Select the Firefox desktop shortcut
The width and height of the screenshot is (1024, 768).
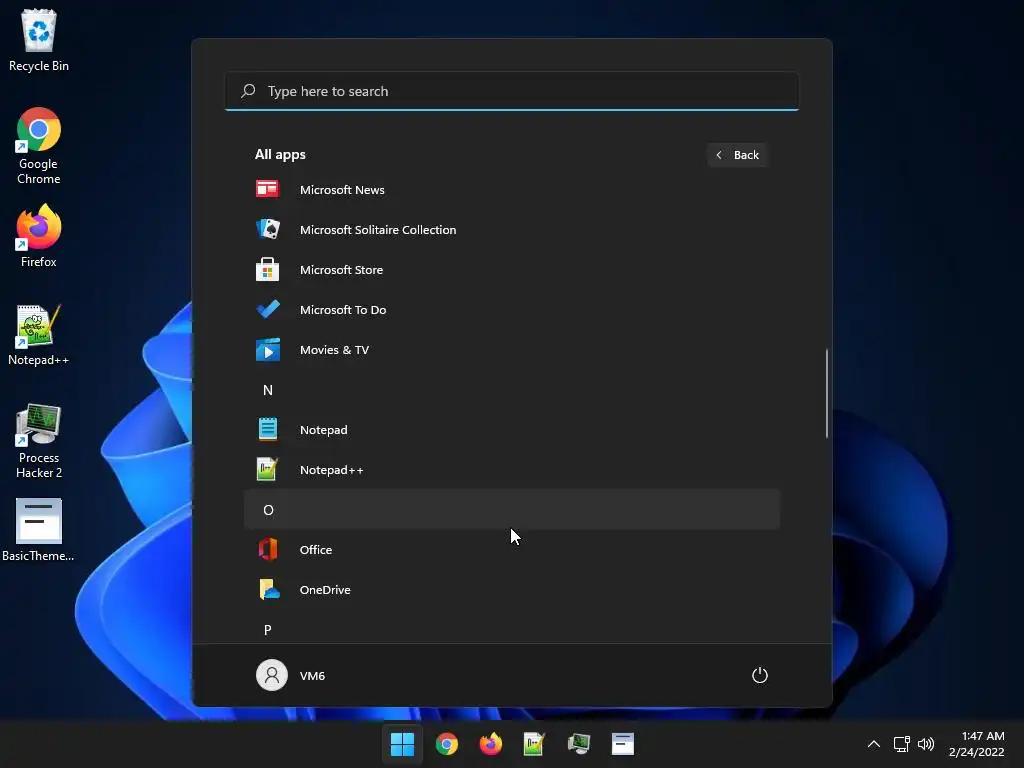(39, 236)
